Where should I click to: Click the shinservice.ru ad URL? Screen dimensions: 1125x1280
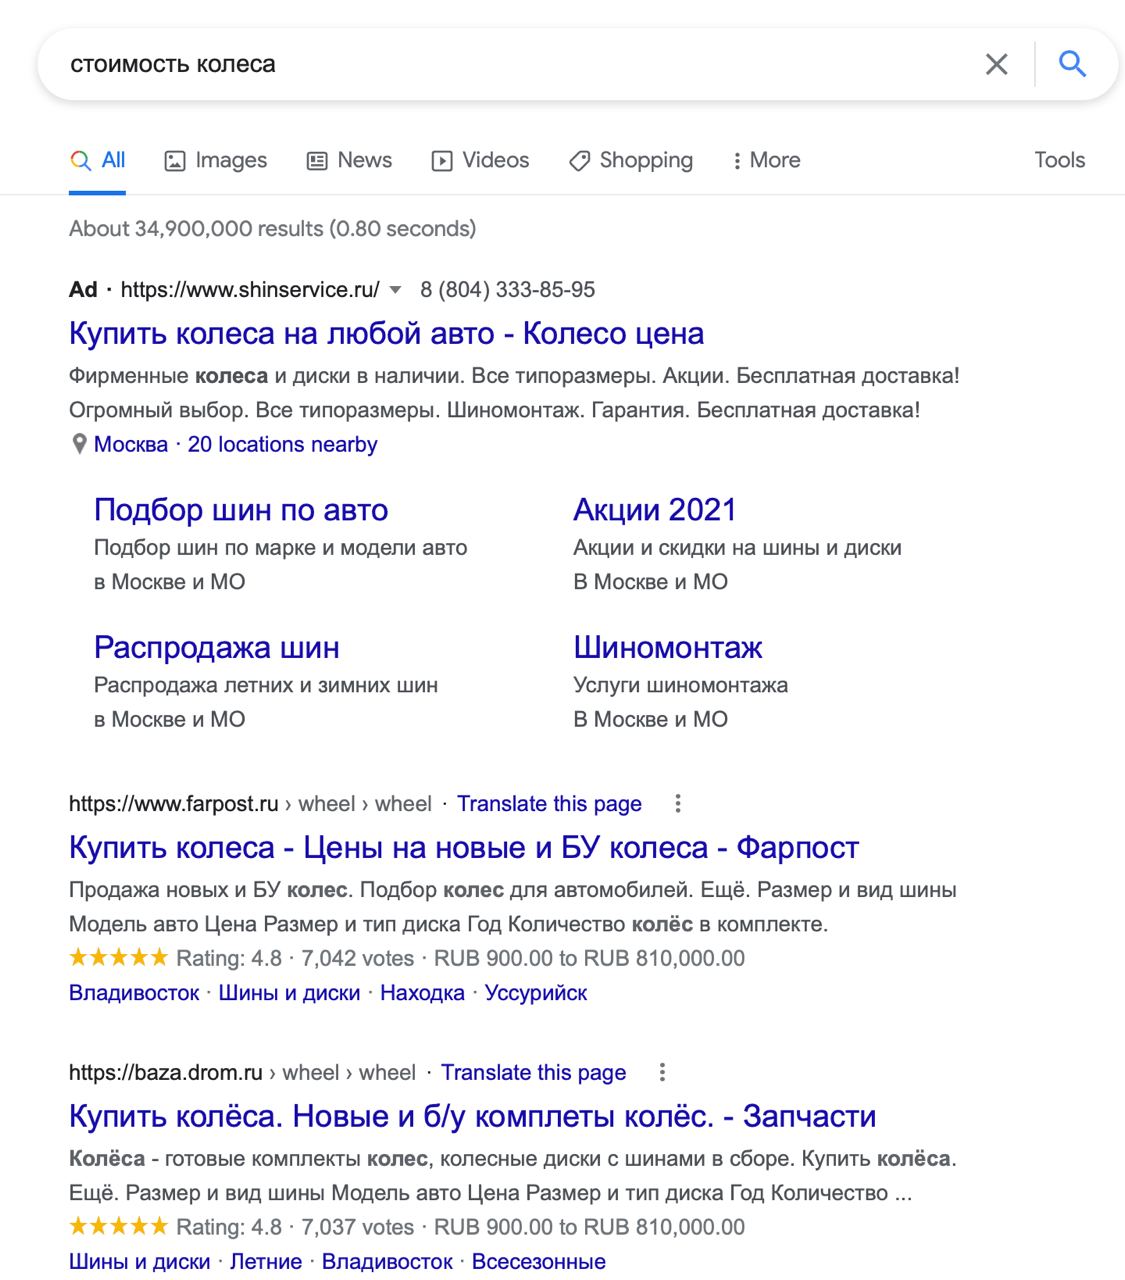(250, 290)
